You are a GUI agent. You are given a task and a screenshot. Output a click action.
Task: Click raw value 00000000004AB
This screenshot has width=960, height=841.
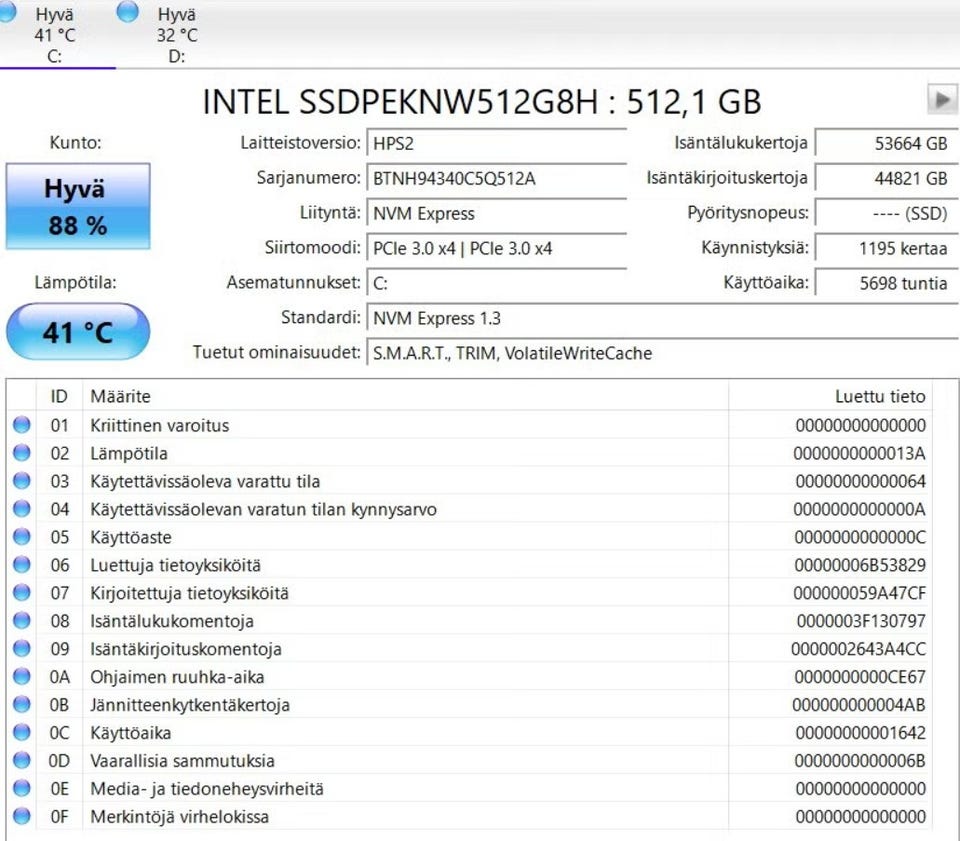coord(858,705)
